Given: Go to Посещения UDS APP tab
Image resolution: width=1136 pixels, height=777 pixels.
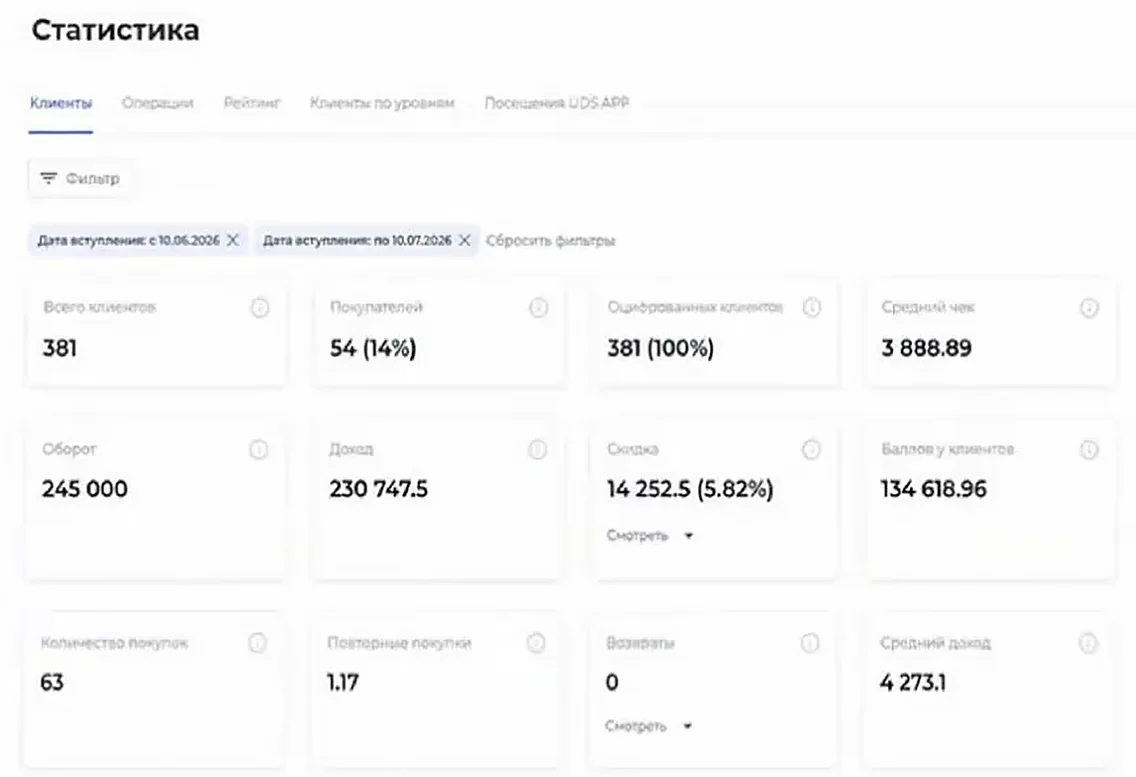Looking at the screenshot, I should (556, 103).
